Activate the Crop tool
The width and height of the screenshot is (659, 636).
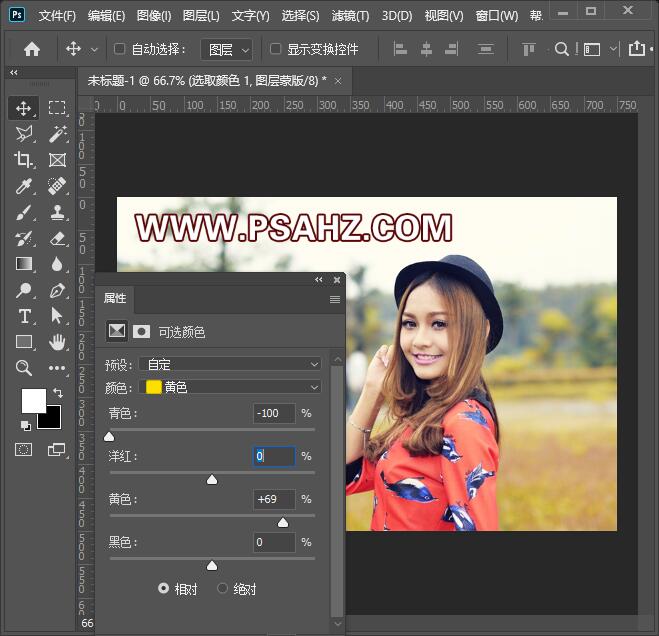(x=24, y=160)
